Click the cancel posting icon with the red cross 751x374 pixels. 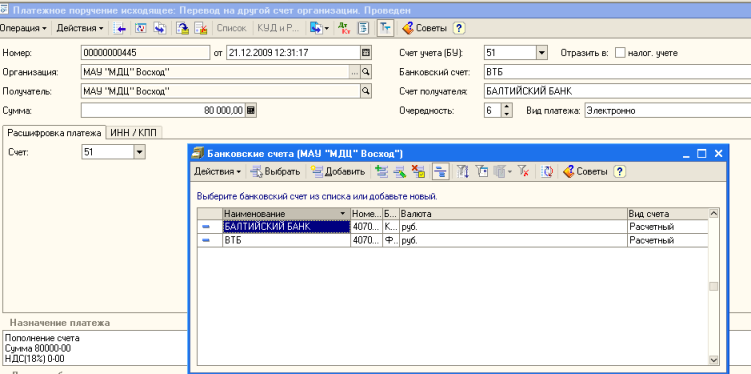[x=200, y=28]
